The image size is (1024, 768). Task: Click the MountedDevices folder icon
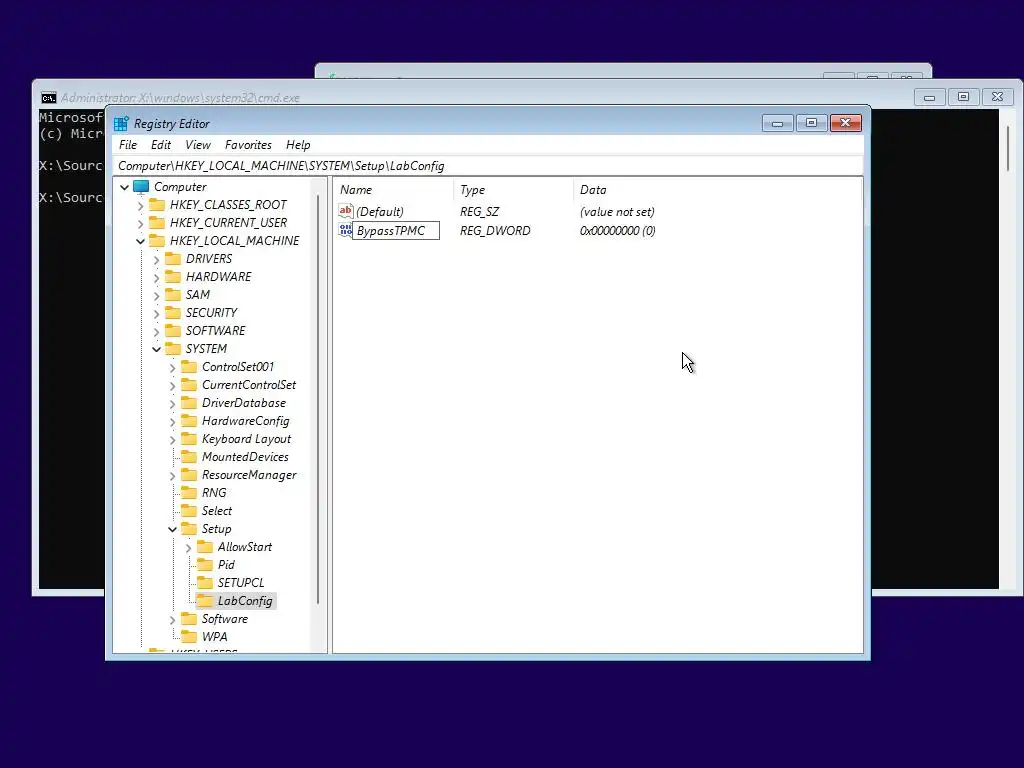189,456
